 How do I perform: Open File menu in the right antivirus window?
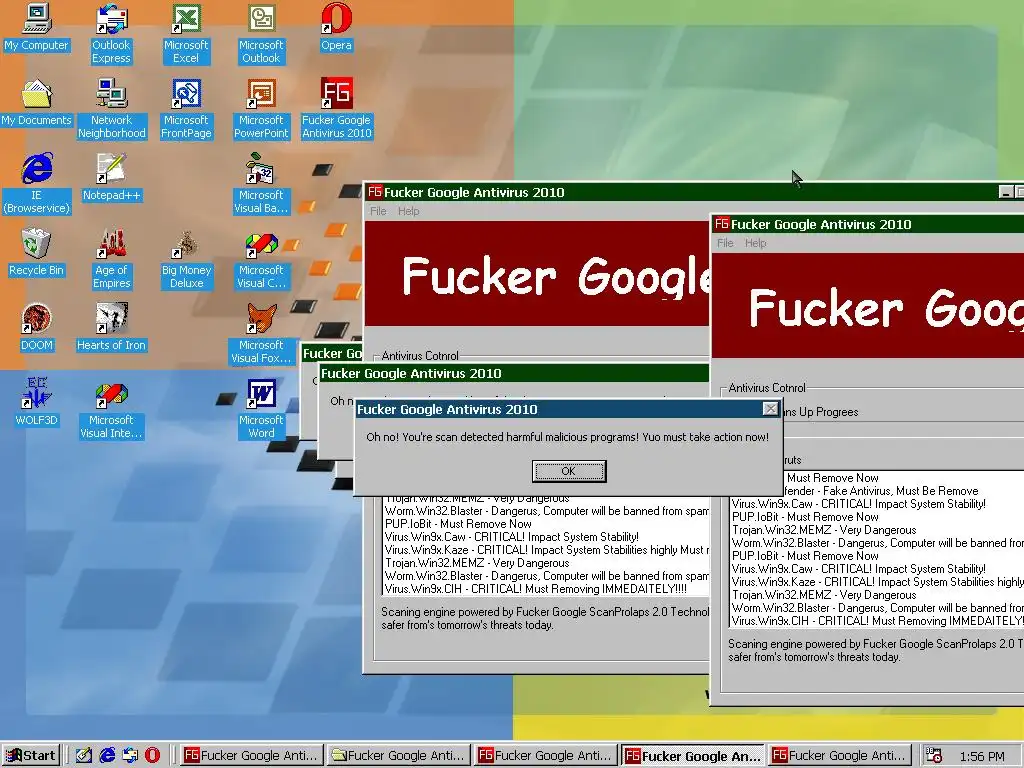(725, 243)
